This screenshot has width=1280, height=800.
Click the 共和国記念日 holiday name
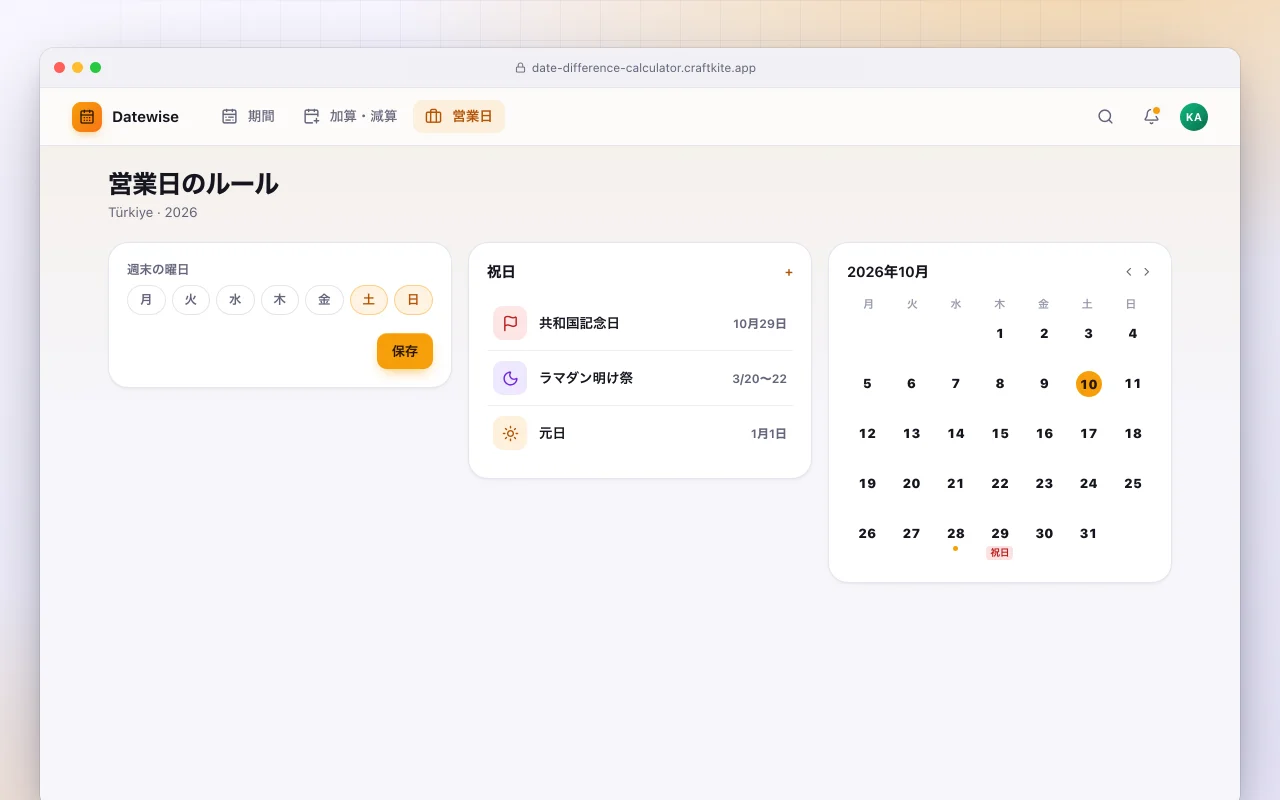coord(579,323)
